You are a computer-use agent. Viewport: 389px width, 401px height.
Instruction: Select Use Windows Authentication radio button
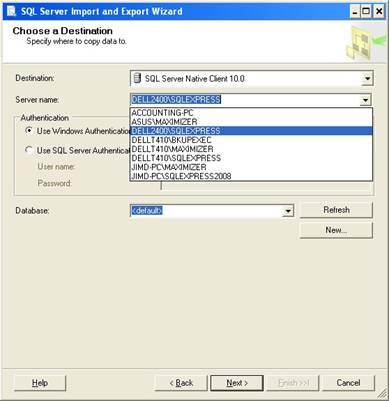pos(29,131)
